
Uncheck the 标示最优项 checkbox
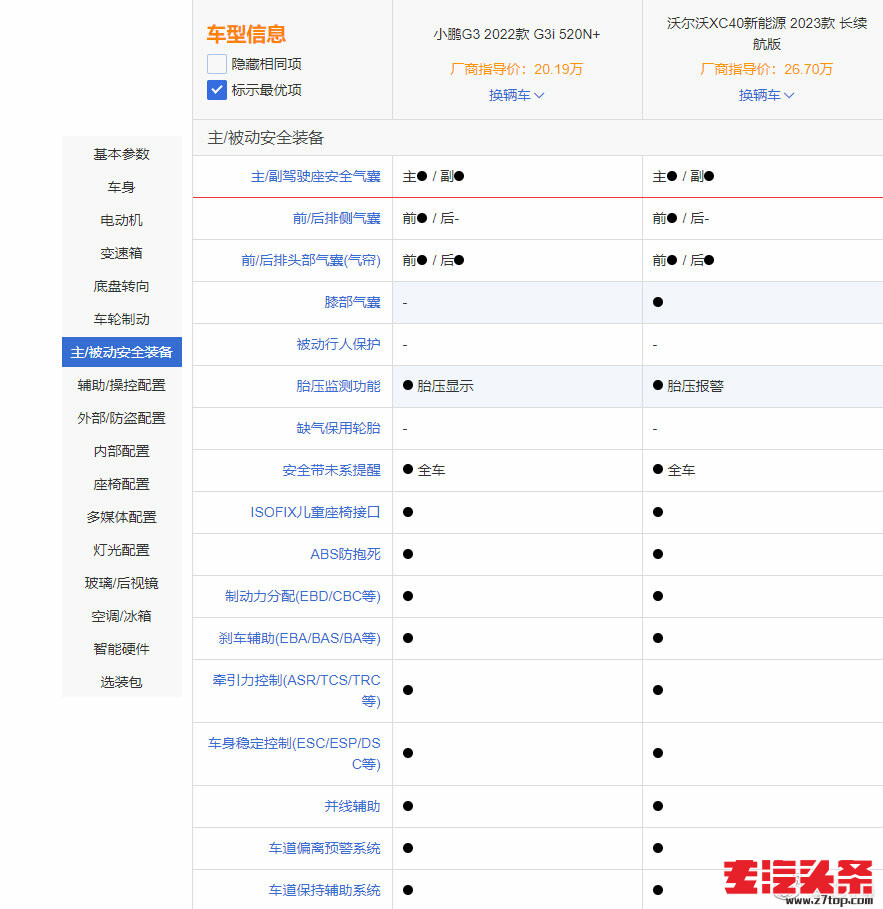216,90
